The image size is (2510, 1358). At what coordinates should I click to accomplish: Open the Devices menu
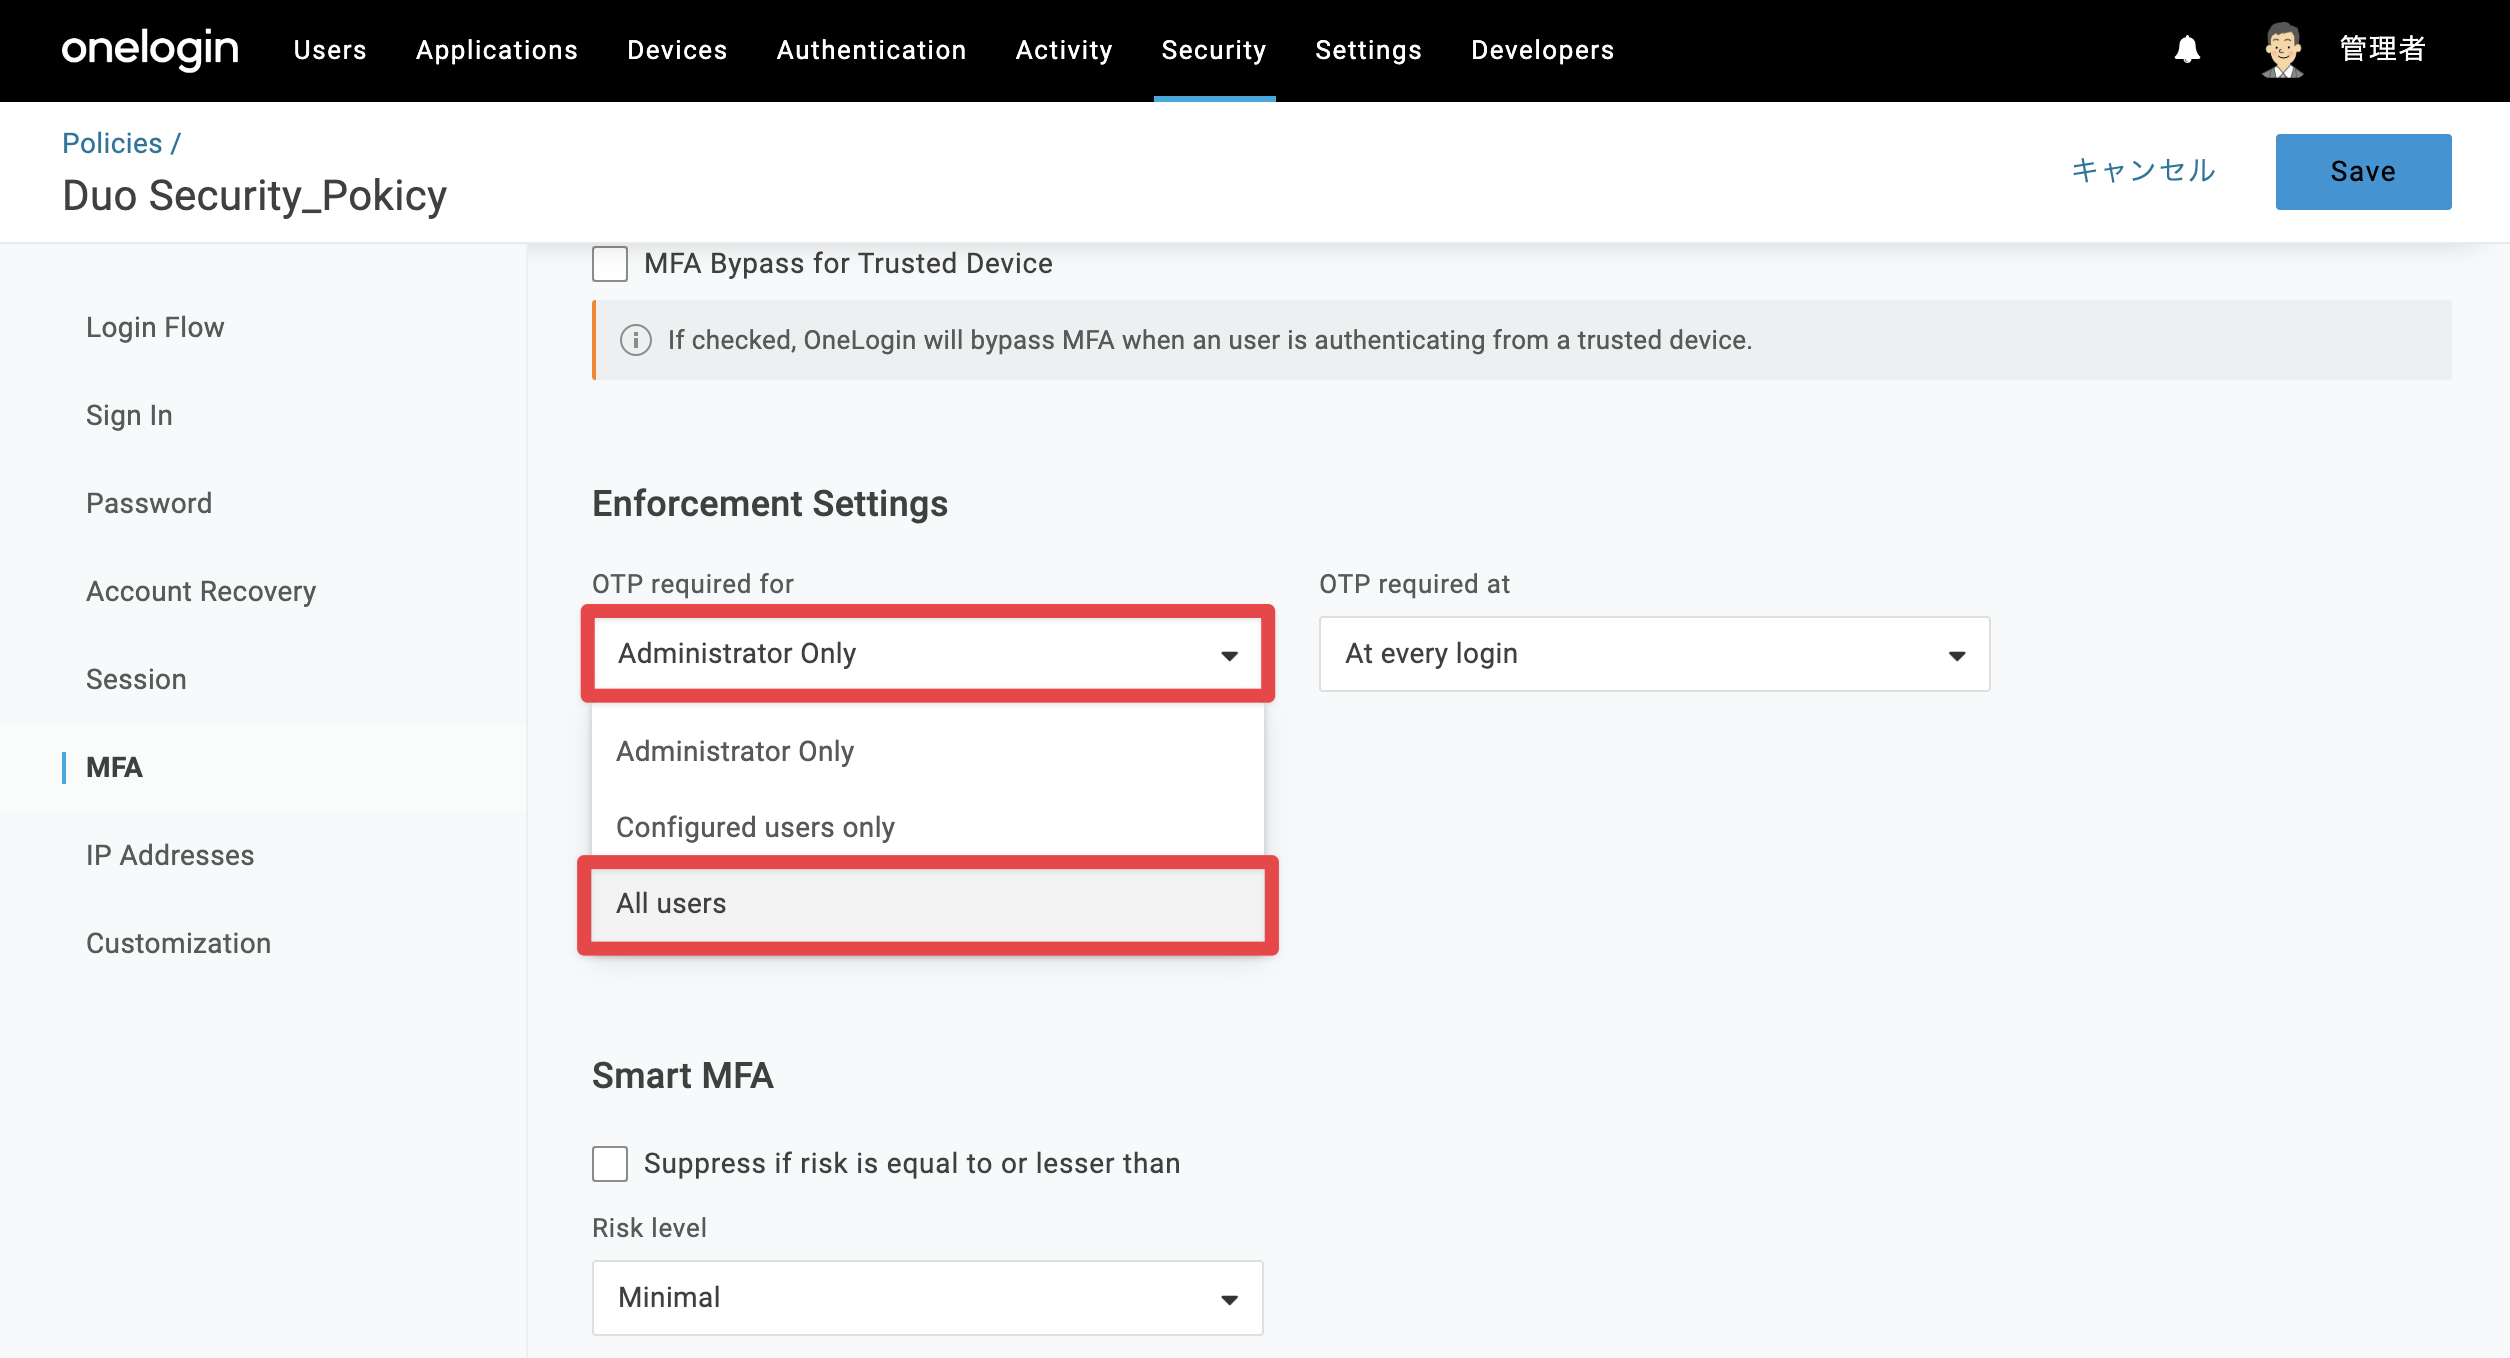677,50
